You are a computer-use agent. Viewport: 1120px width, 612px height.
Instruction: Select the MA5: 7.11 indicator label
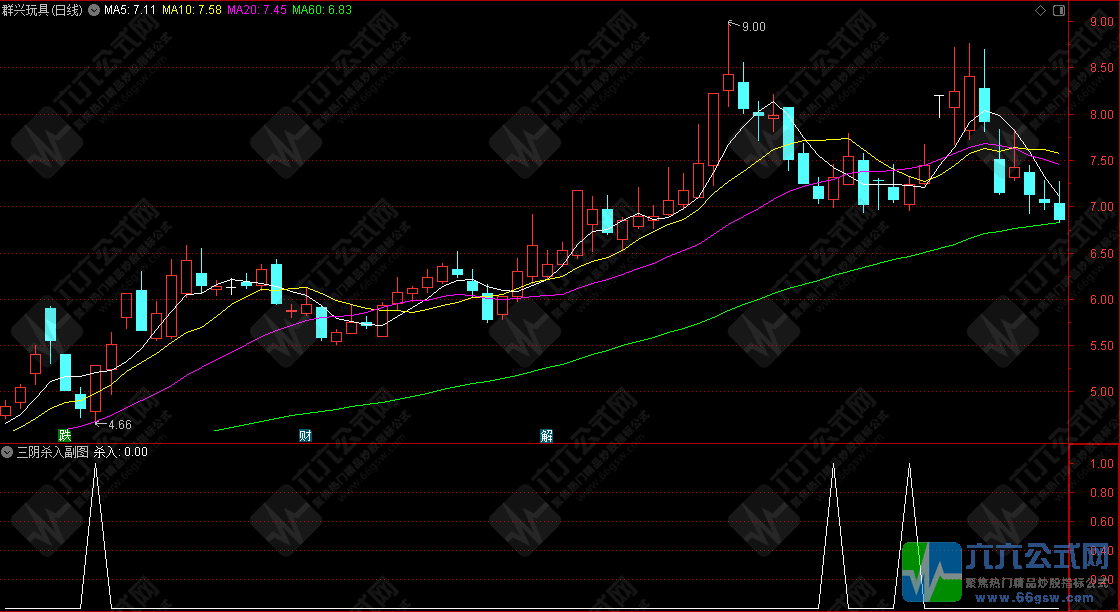[x=131, y=10]
